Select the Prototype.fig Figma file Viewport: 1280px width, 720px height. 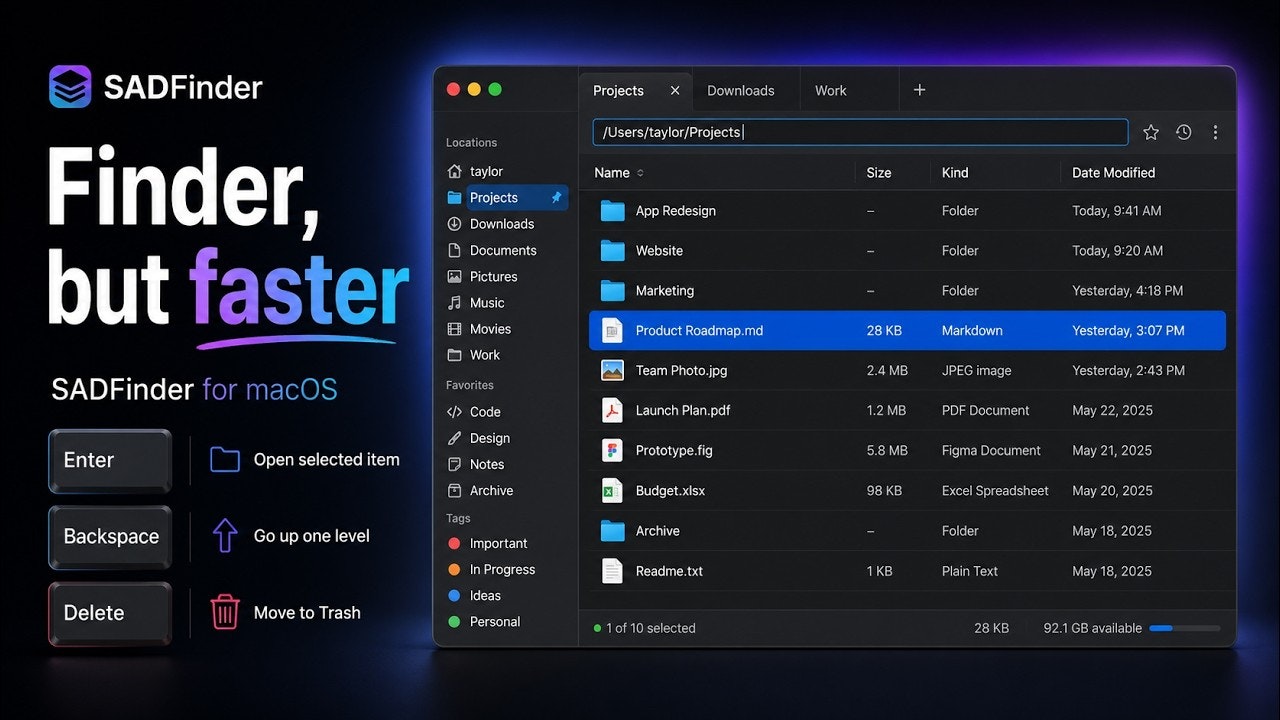(x=907, y=451)
